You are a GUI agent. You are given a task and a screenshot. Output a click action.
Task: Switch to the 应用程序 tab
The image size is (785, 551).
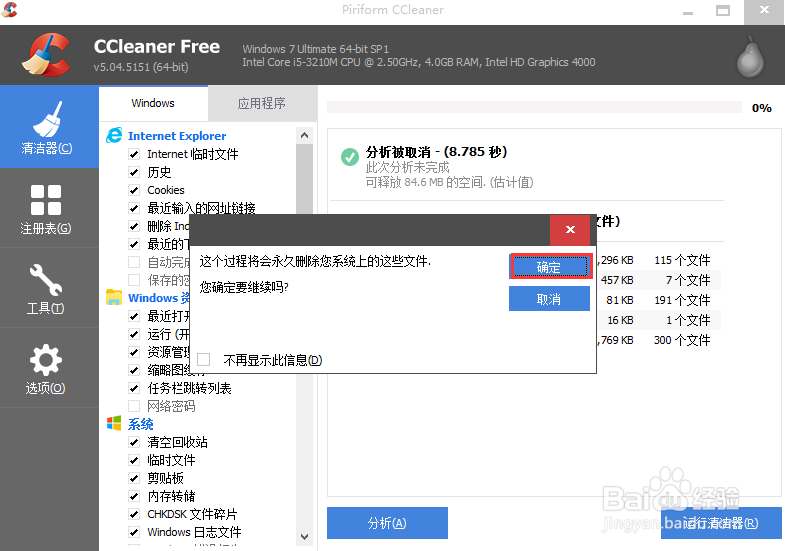click(262, 104)
